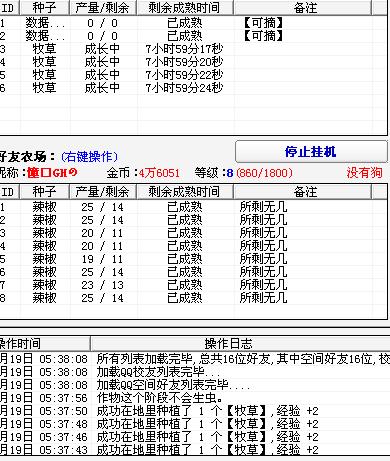
Task: Select 牧草 row with 7小时59分24秒
Action: 193,88
